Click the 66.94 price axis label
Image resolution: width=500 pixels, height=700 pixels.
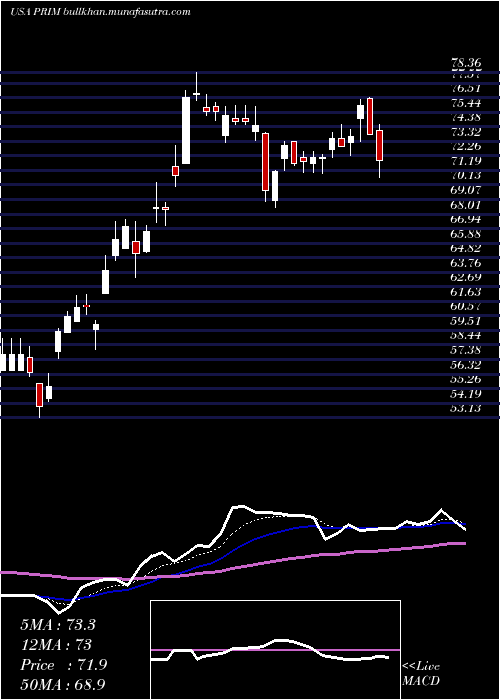(466, 219)
